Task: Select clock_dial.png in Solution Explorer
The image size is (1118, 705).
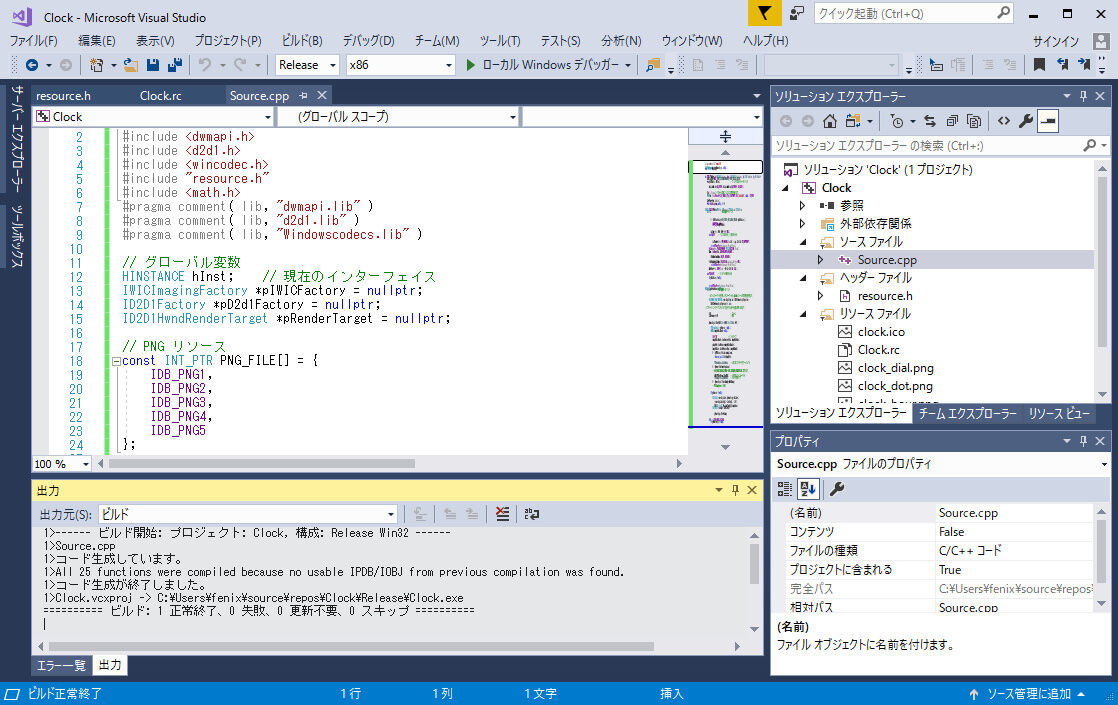Action: pos(895,368)
